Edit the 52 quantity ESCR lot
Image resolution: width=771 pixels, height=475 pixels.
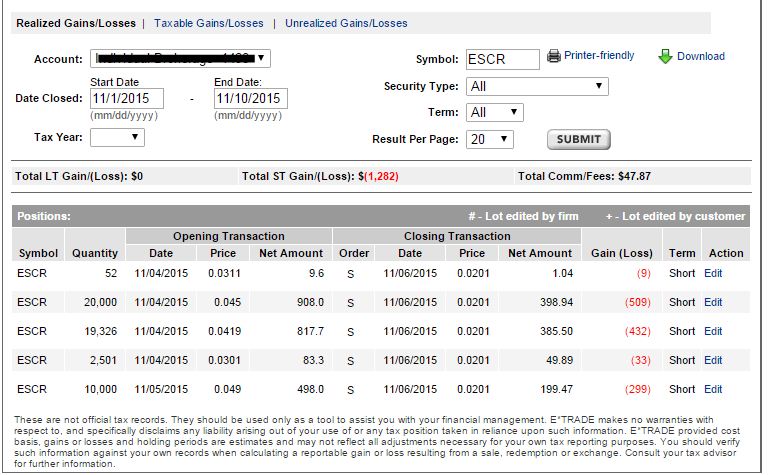(713, 273)
